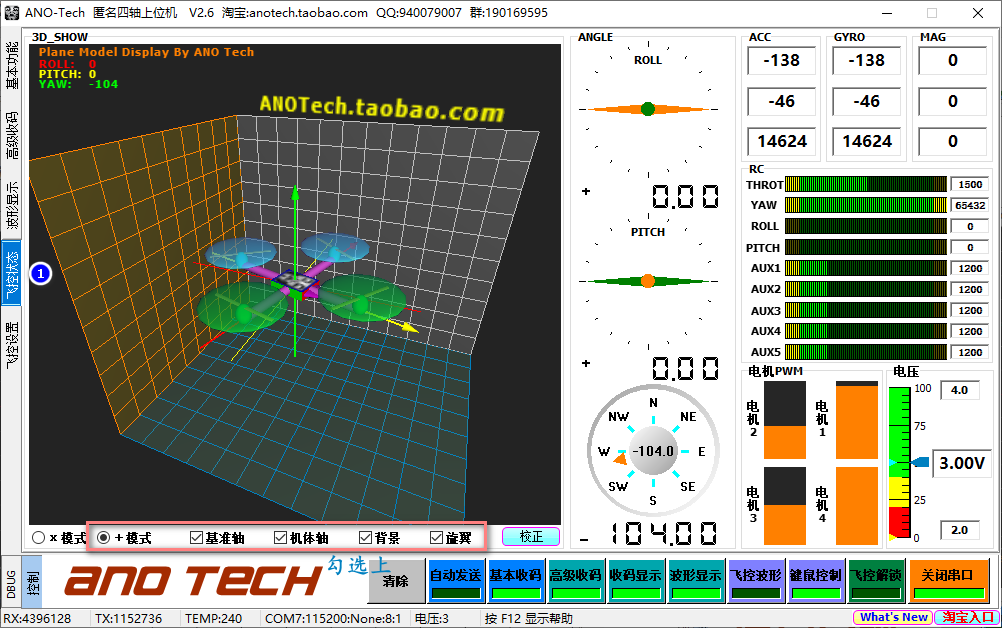Image resolution: width=1002 pixels, height=628 pixels.
Task: Click the ANO-Tech title bar app icon
Action: coord(12,13)
